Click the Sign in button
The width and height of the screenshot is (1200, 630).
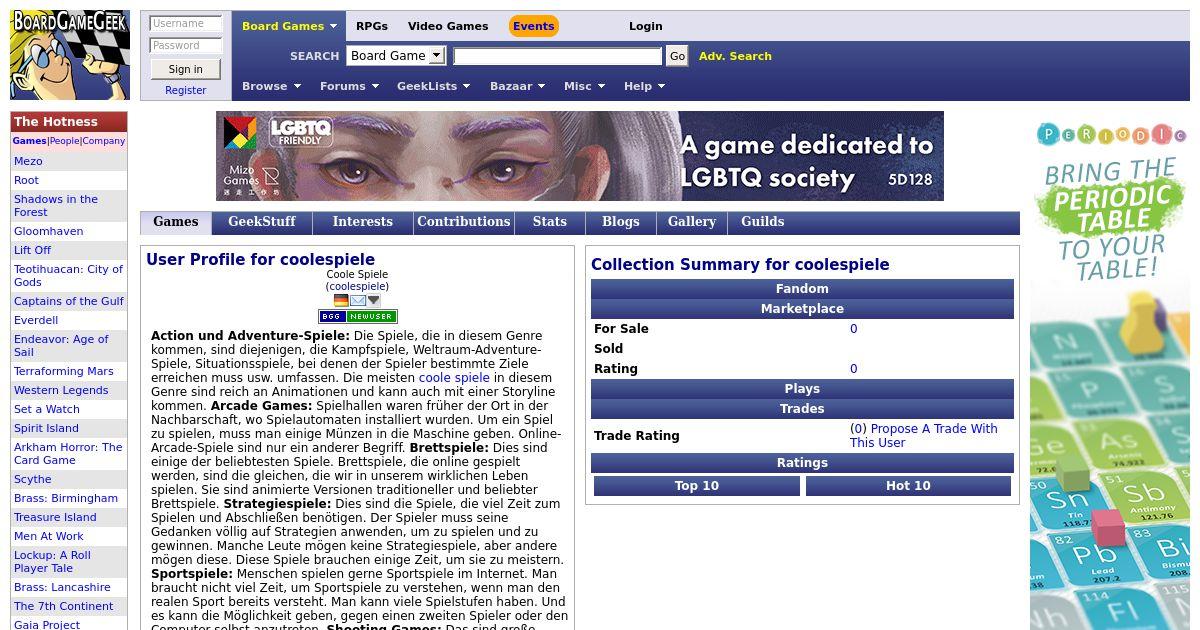click(185, 69)
